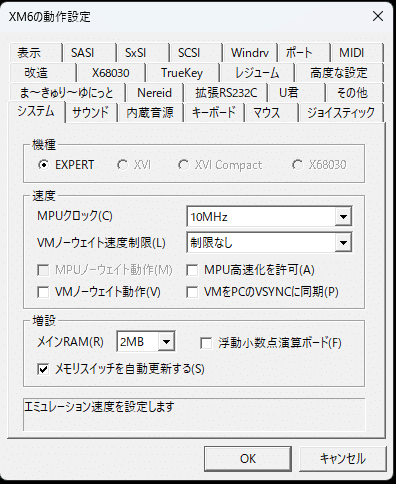This screenshot has width=396, height=484.
Task: Open the ポート tab
Action: click(x=304, y=53)
